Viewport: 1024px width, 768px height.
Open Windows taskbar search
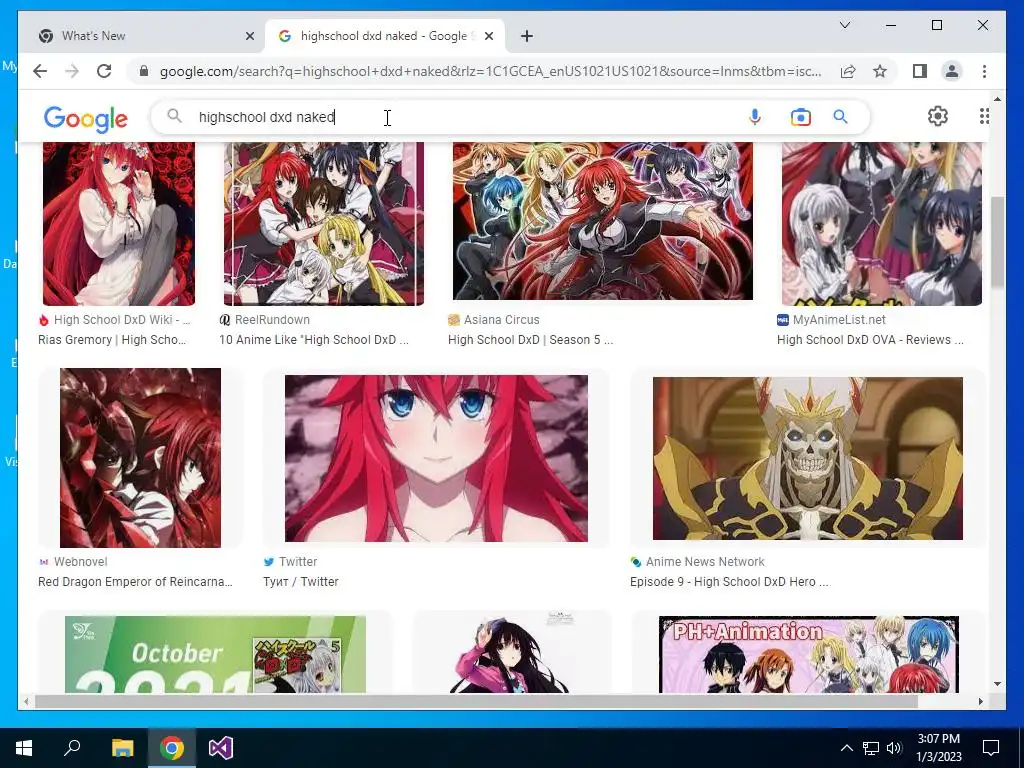click(72, 748)
